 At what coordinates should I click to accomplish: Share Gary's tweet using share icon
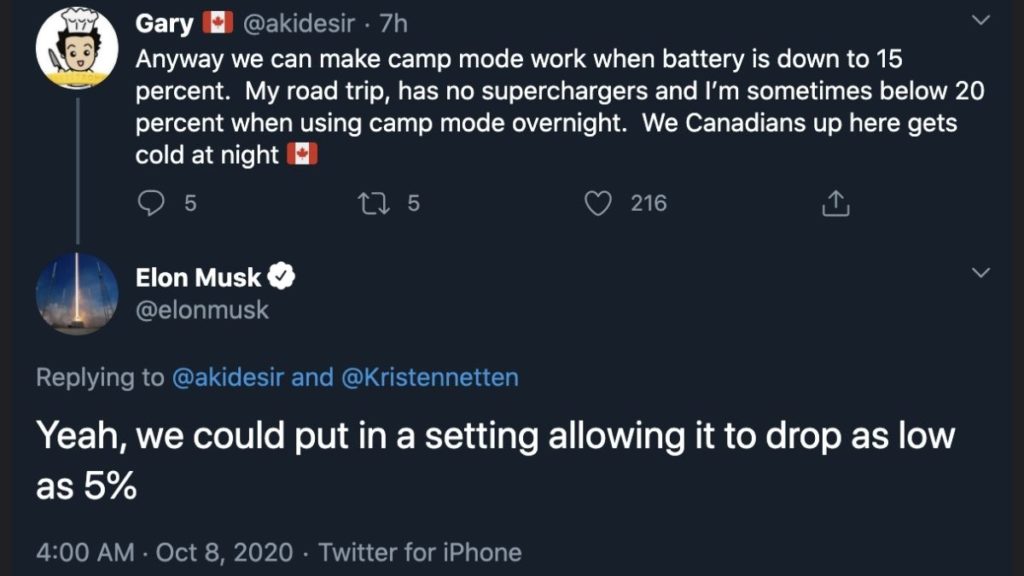835,204
